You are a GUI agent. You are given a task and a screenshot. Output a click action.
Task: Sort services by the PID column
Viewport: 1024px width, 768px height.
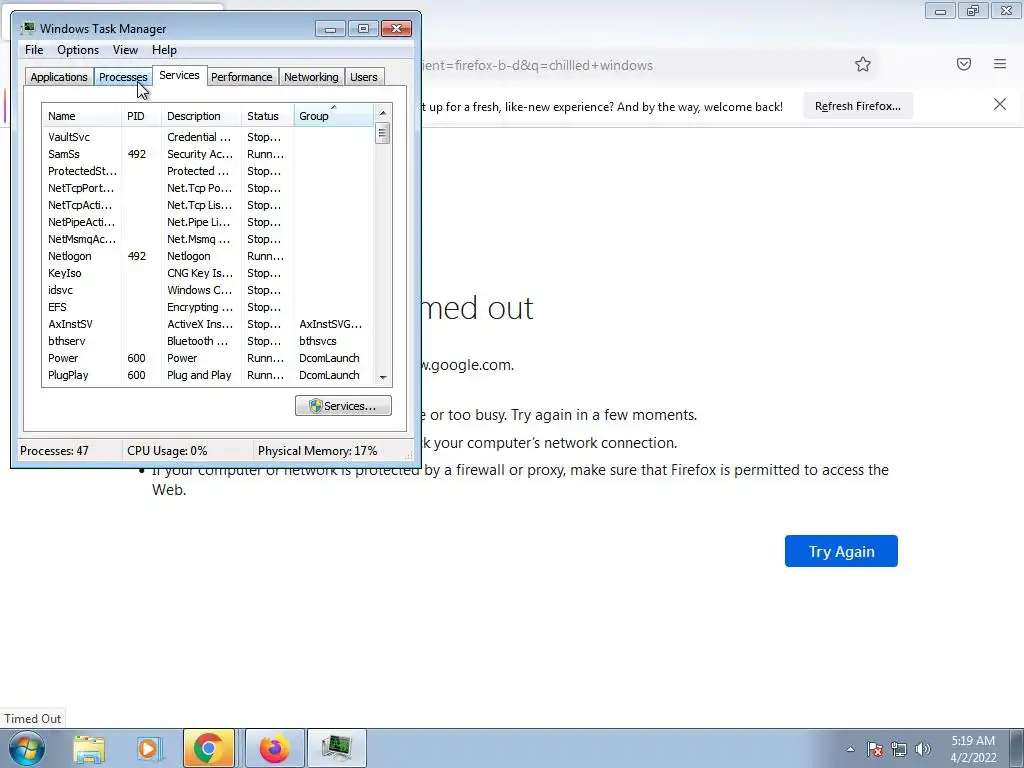(x=141, y=116)
